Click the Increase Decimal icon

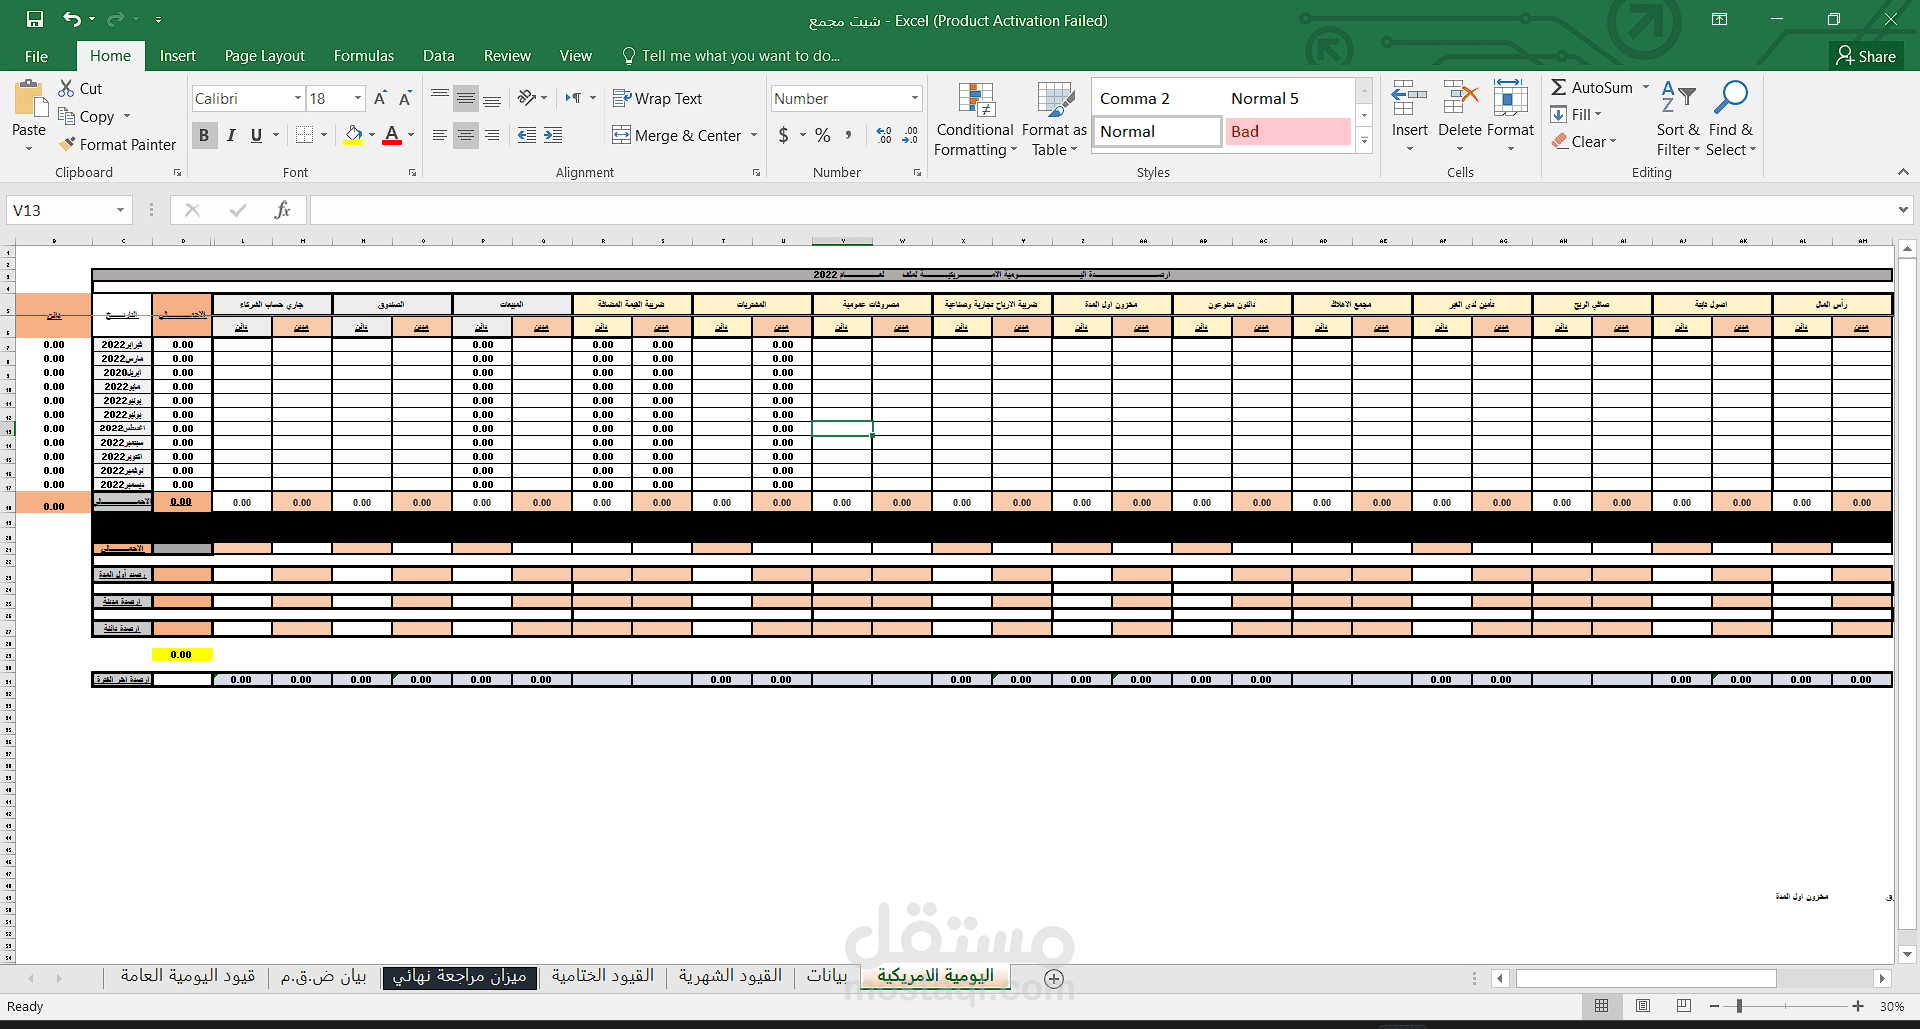click(x=884, y=135)
